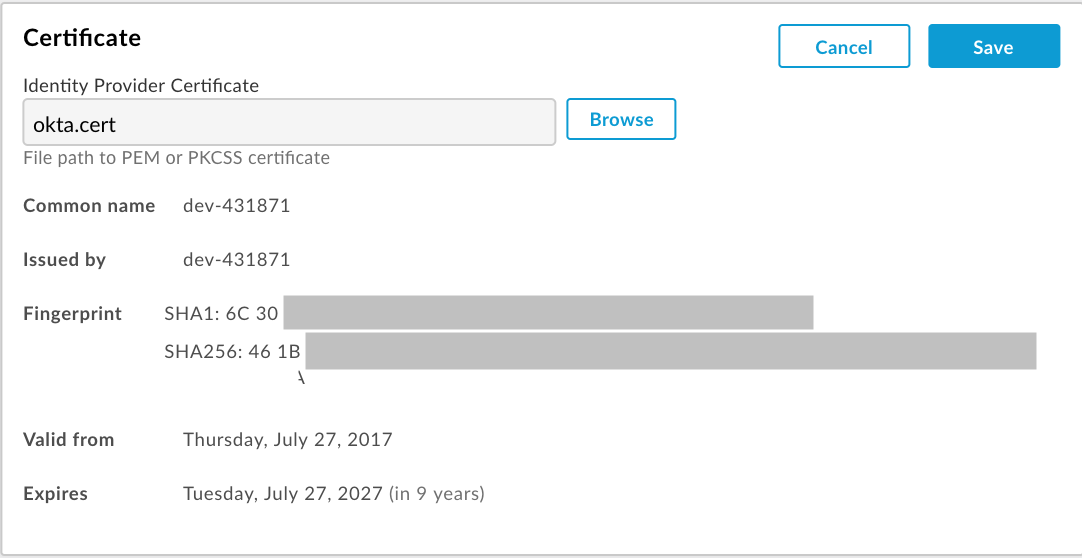The height and width of the screenshot is (558, 1082).
Task: Click the 'SHA1: 6C 30' text
Action: click(221, 314)
